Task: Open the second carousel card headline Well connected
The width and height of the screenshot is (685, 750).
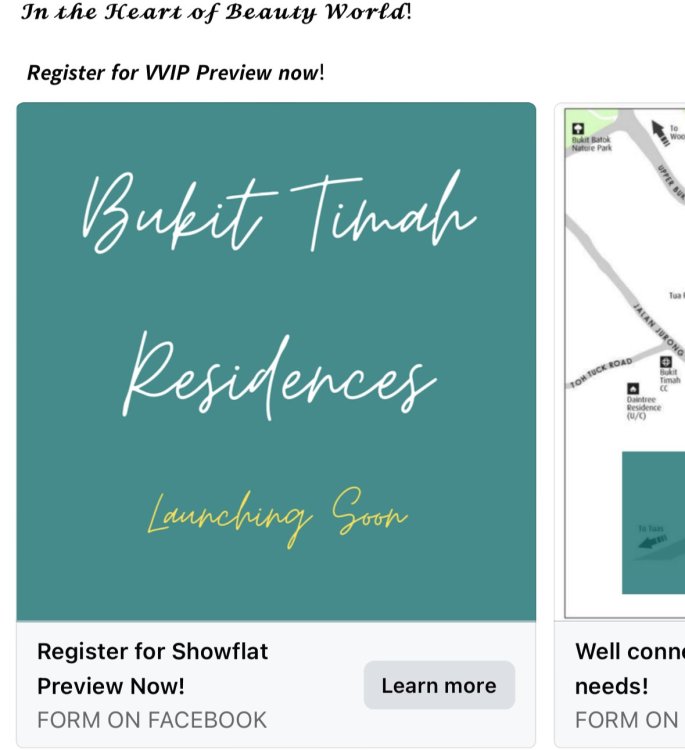Action: [630, 669]
